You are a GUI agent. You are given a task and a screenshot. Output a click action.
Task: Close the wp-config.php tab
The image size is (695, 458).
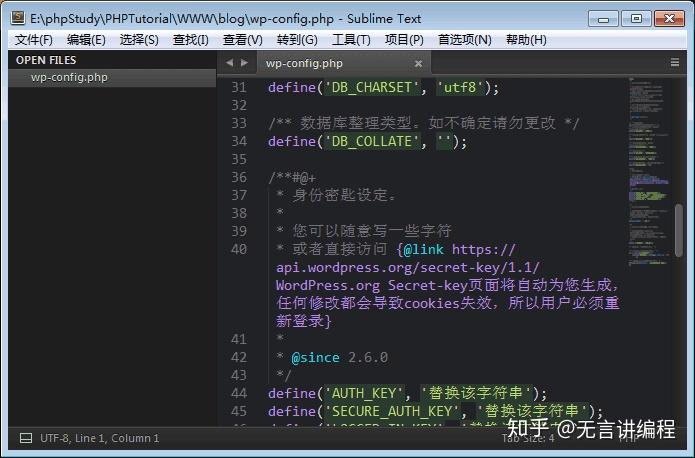coord(418,64)
